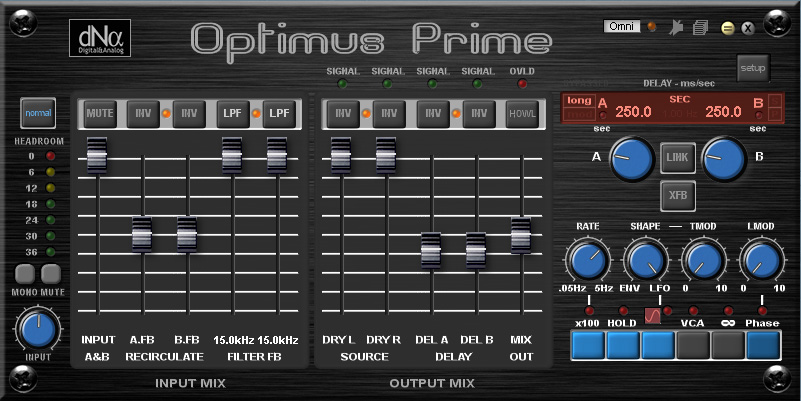Click the A.FB recirculate fader handle
Image resolution: width=801 pixels, height=401 pixels.
coord(142,235)
